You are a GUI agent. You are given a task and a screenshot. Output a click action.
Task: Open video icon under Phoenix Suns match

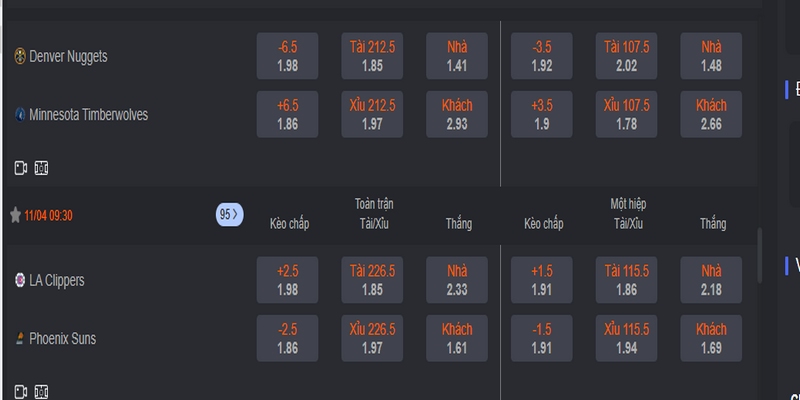point(20,392)
